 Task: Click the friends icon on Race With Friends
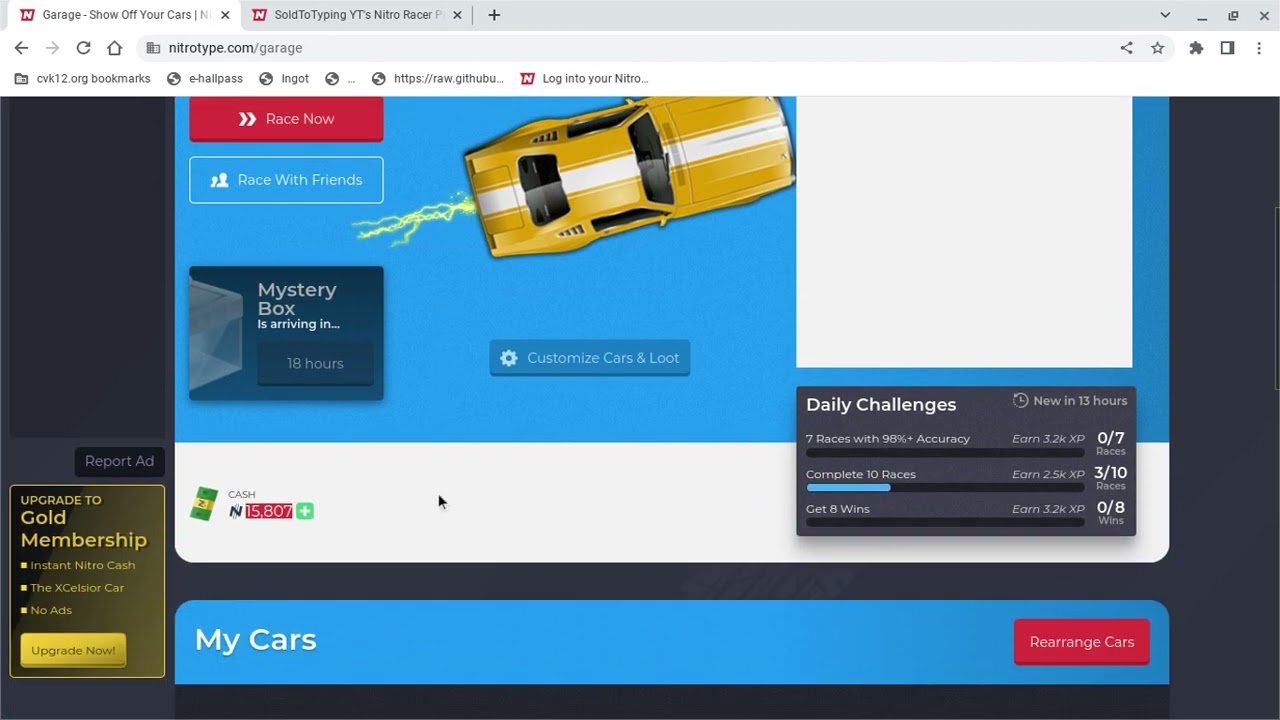[219, 180]
